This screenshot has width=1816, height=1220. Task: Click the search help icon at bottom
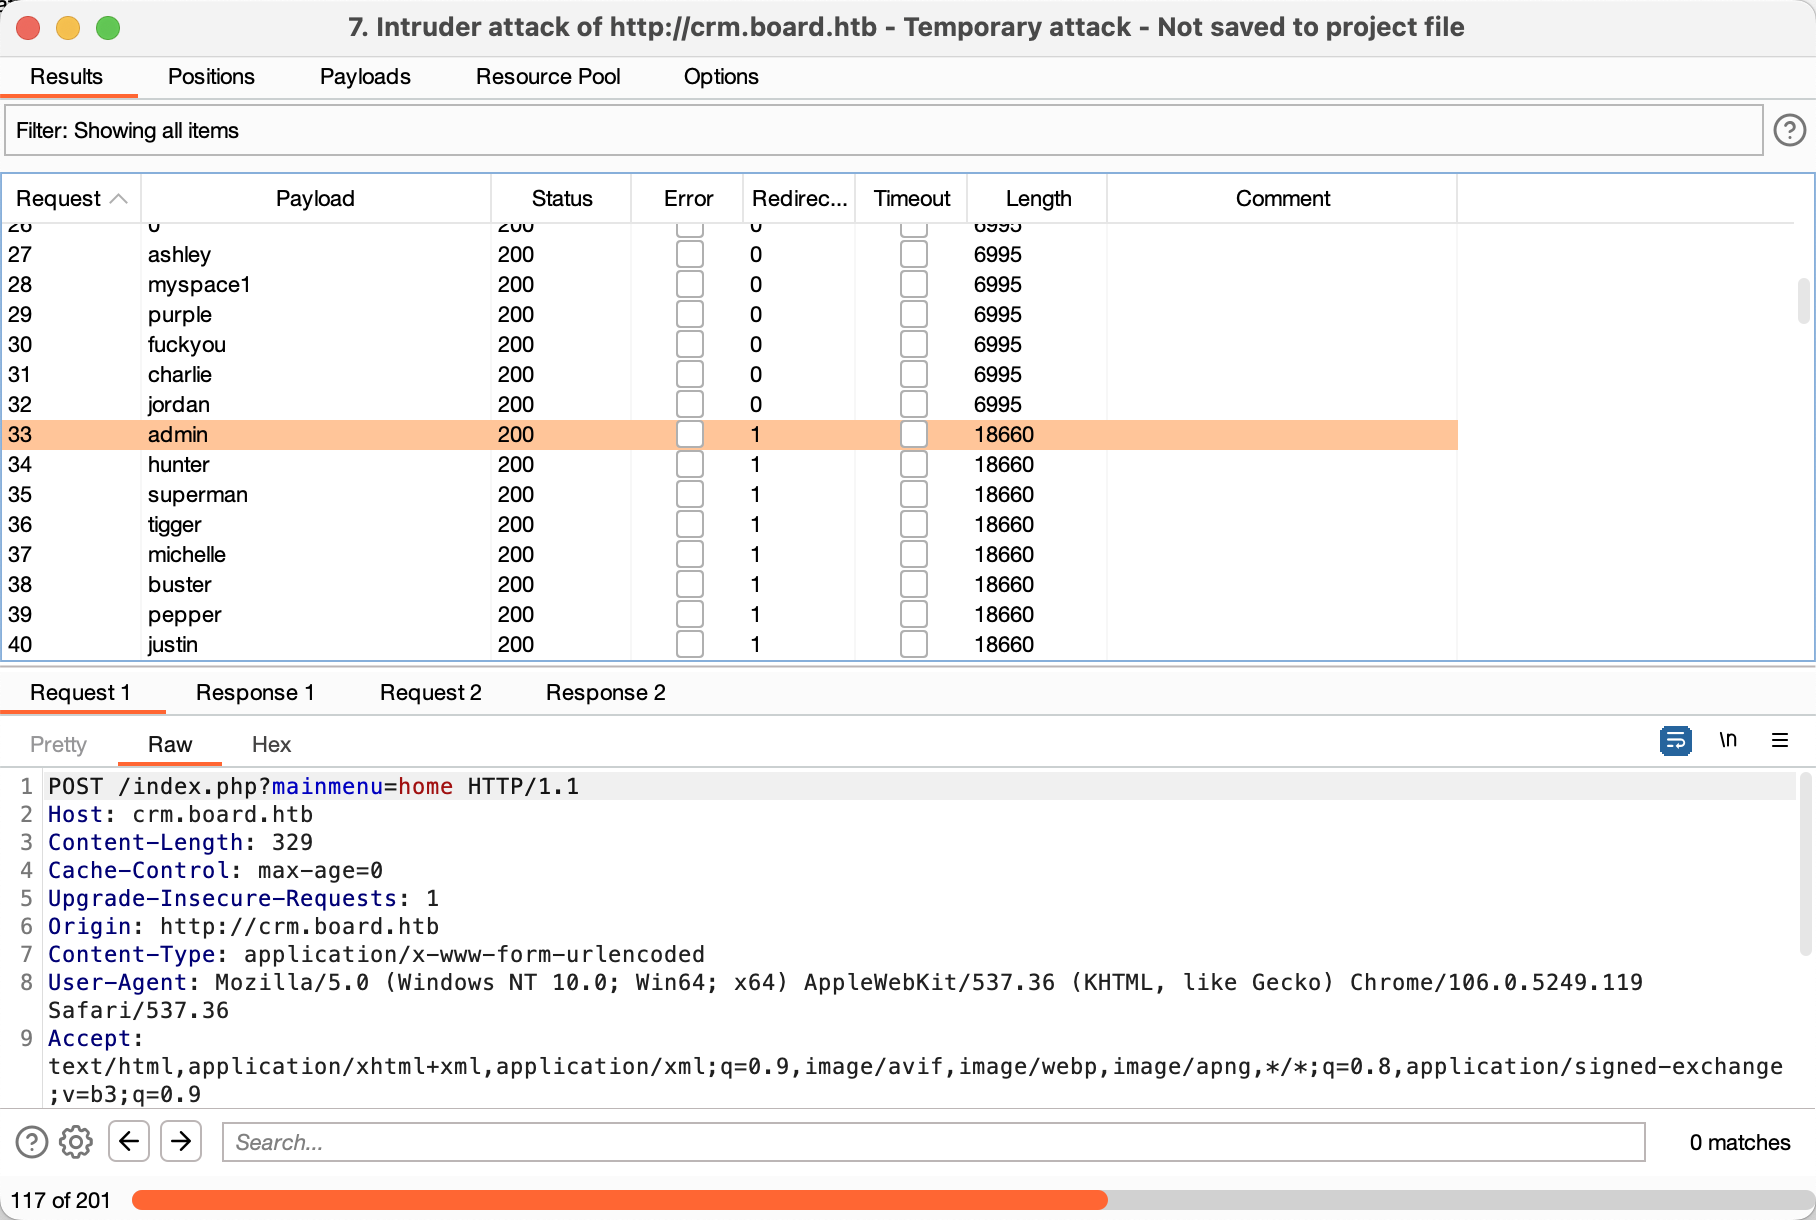32,1142
